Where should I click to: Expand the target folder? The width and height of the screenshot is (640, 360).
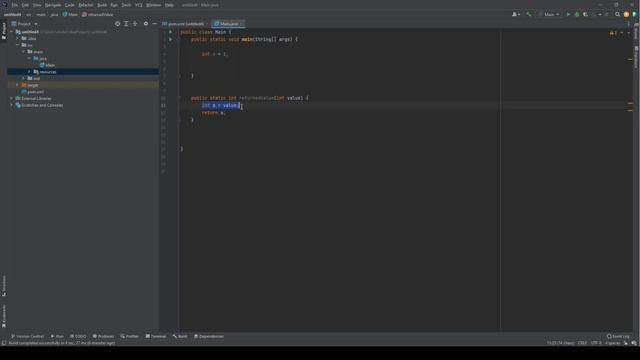(18, 85)
